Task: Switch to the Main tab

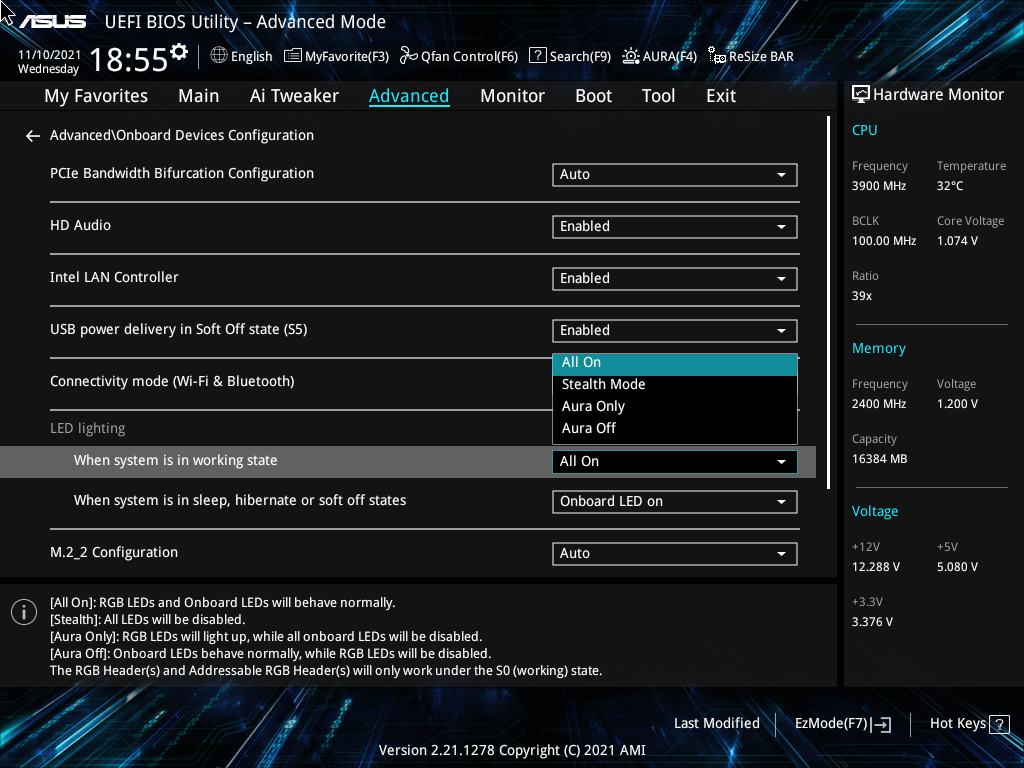Action: 199,96
